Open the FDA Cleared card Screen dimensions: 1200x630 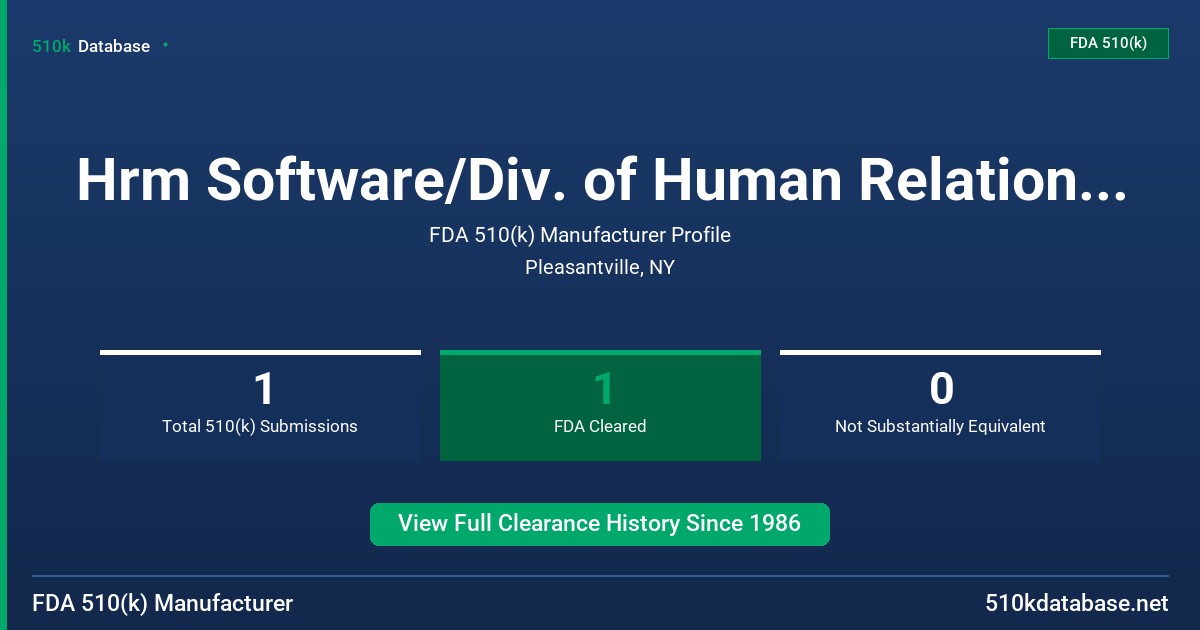pyautogui.click(x=600, y=406)
